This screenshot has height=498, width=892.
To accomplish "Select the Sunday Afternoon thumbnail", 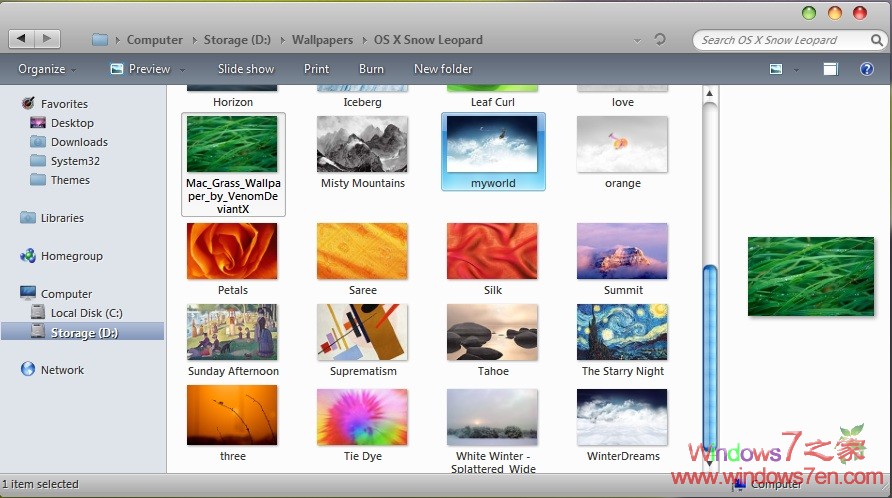I will pyautogui.click(x=232, y=332).
